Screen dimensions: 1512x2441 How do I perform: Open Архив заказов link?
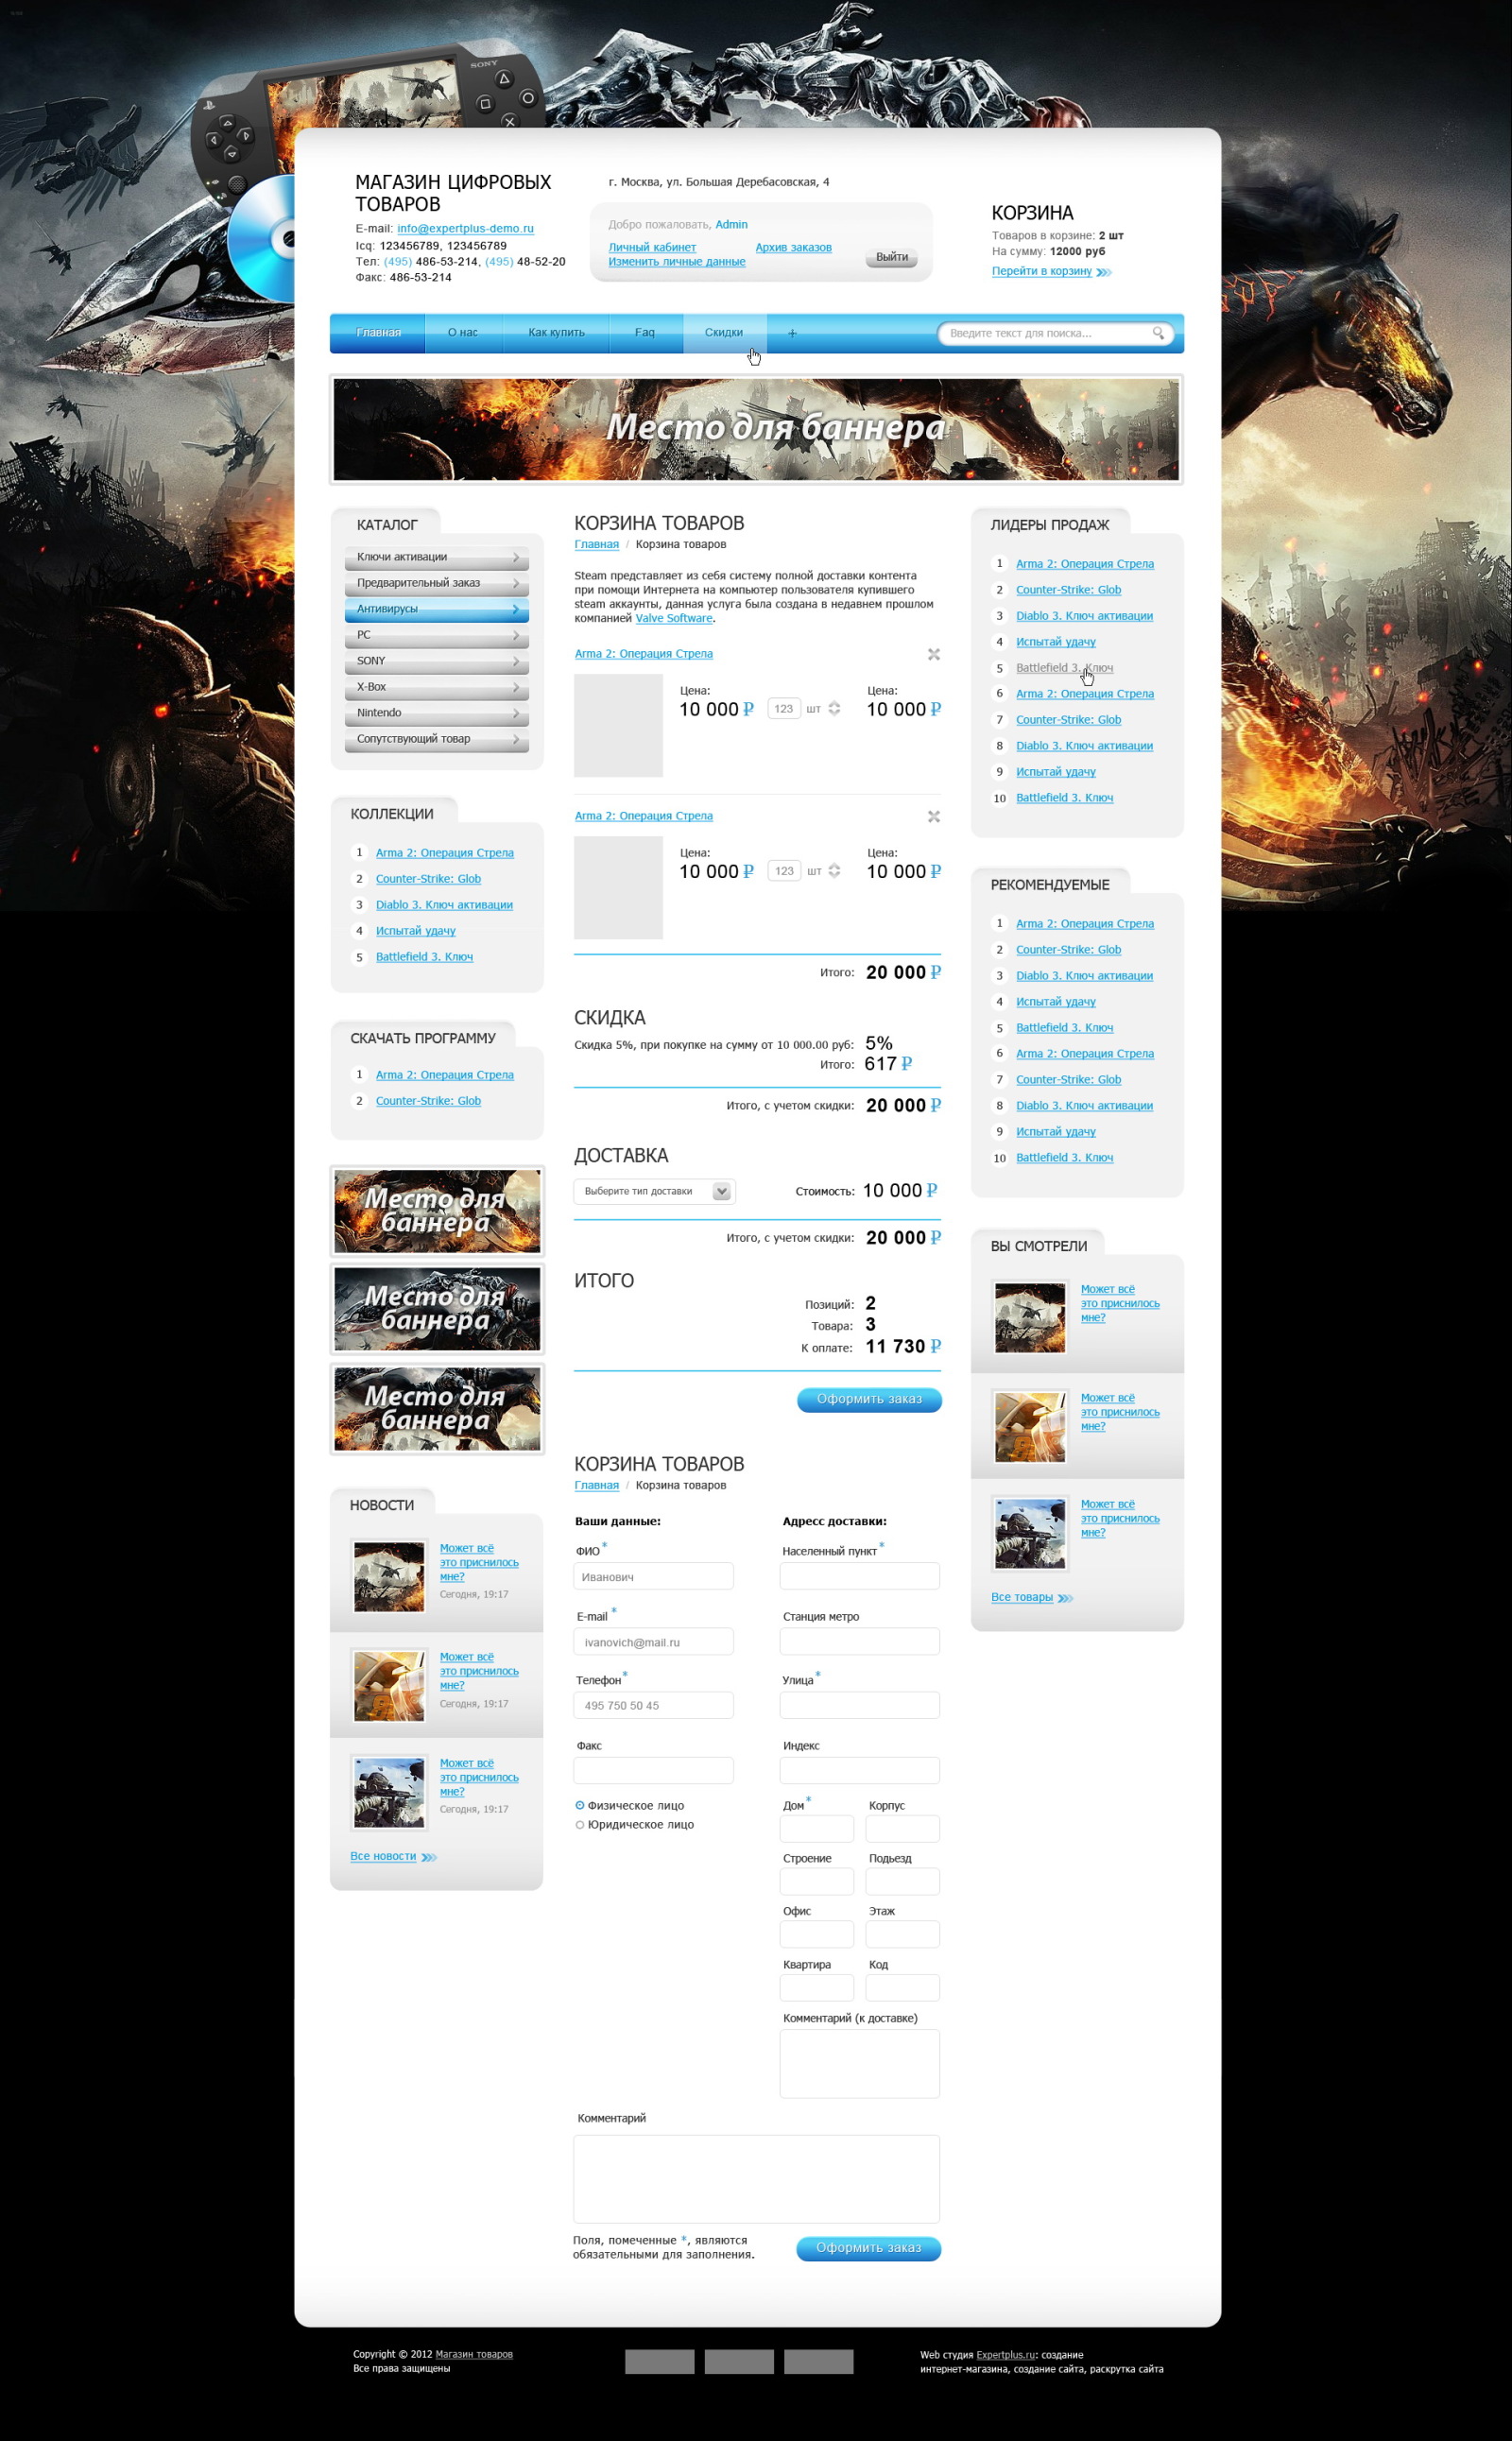[x=793, y=247]
